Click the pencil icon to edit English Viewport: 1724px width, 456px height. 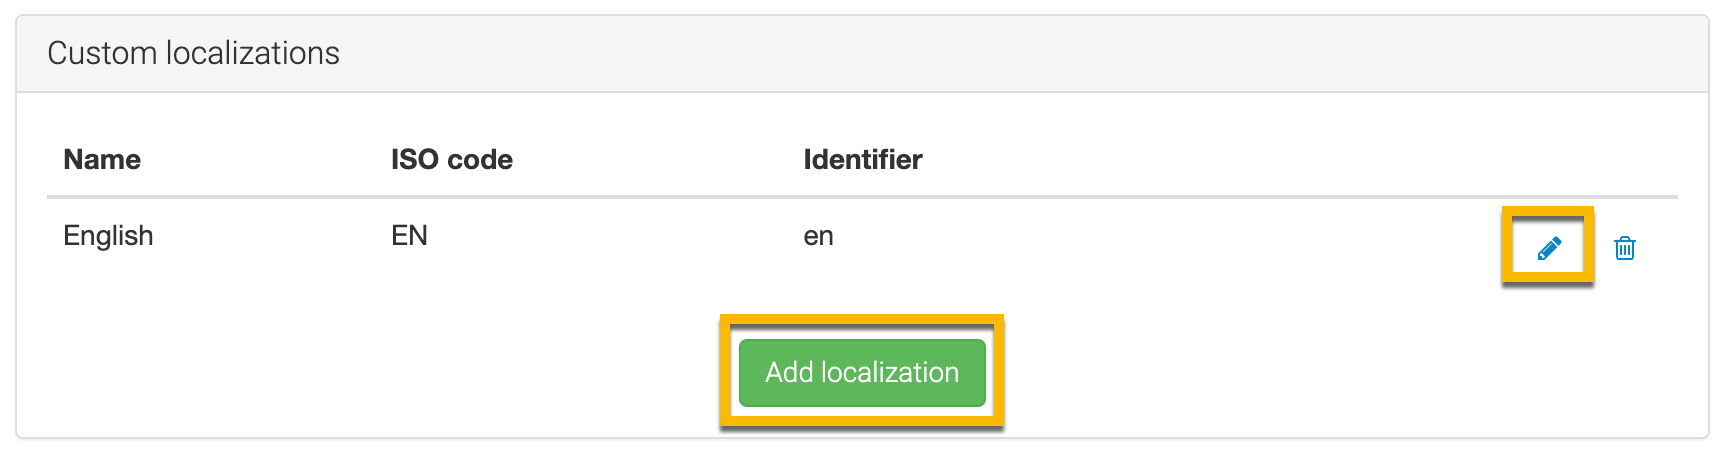click(x=1548, y=248)
